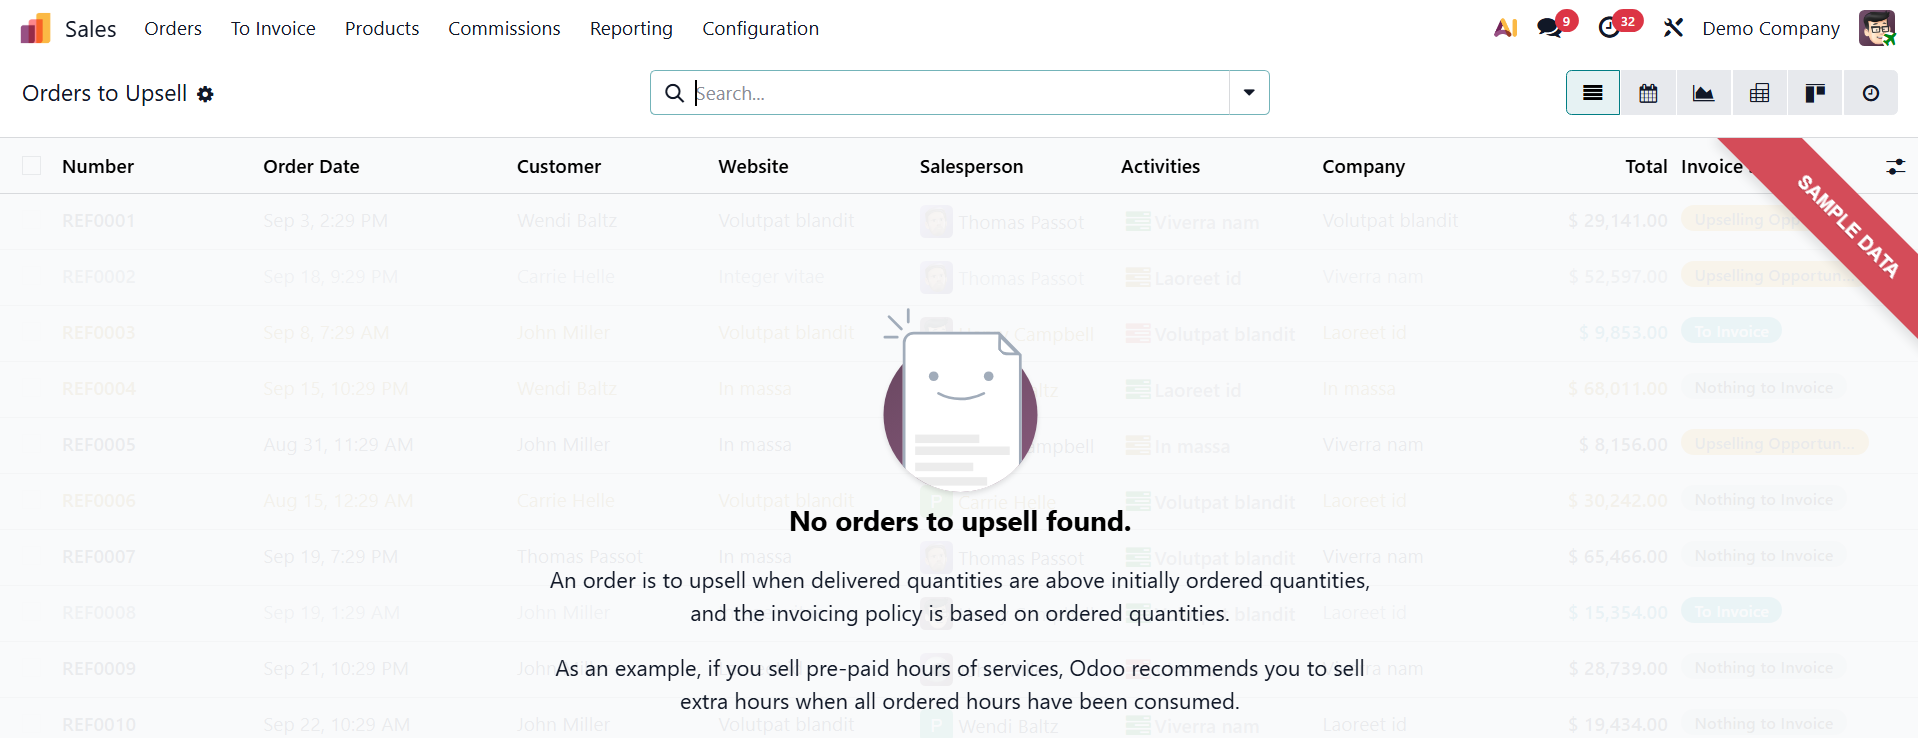Keep the List view toggle active

1592,92
